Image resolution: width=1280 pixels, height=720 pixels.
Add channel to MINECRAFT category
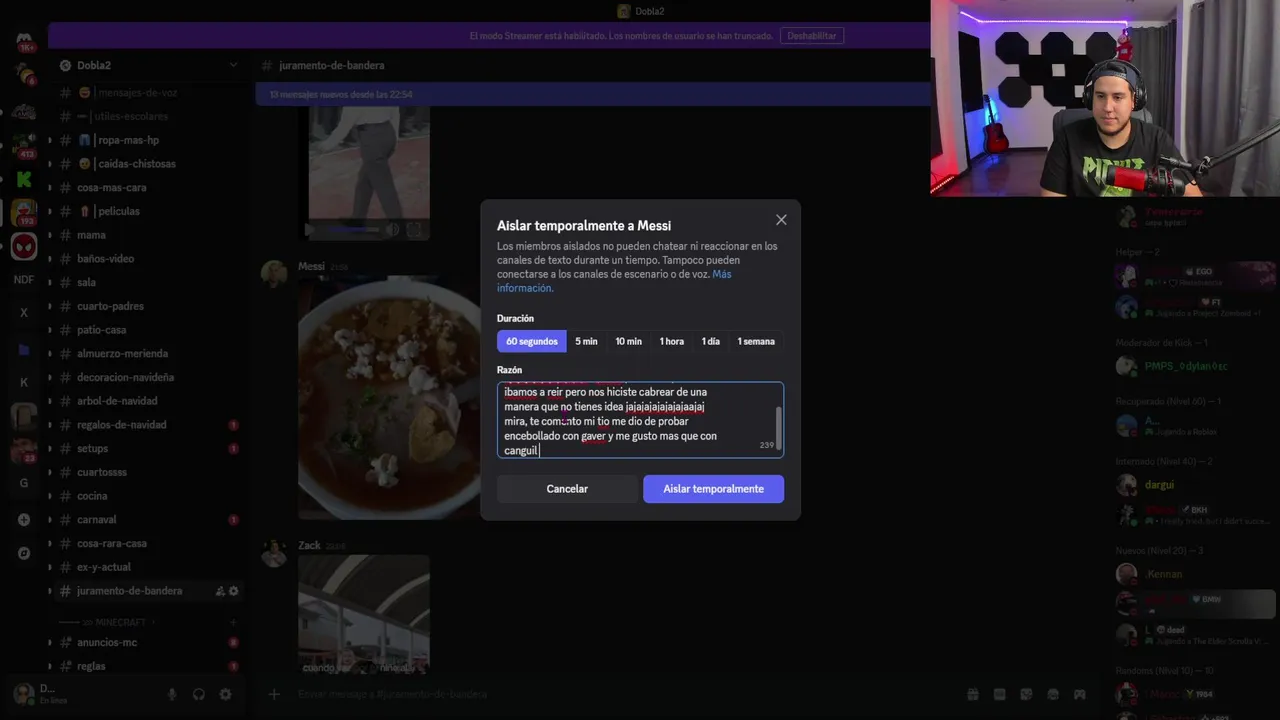234,622
